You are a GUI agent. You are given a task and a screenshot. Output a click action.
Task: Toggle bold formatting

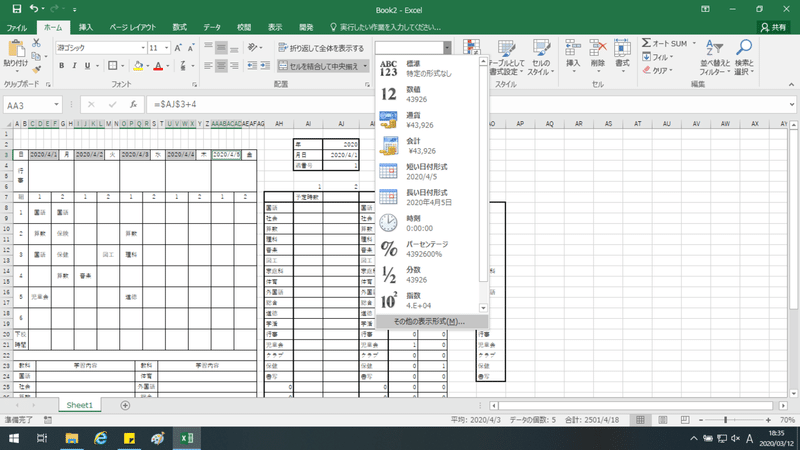[x=62, y=66]
